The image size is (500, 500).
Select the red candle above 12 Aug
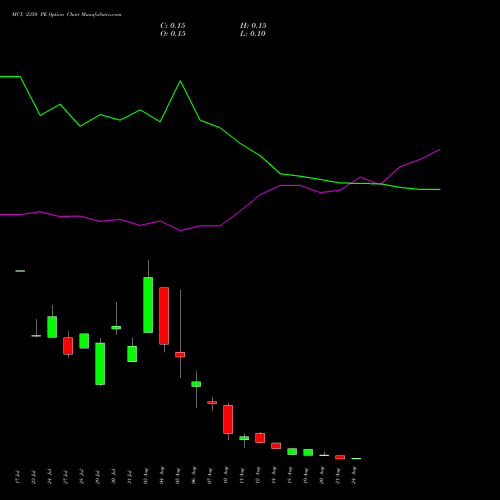coord(260,438)
